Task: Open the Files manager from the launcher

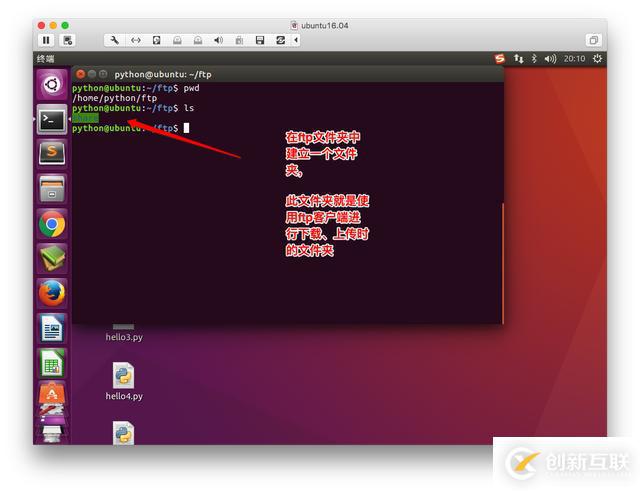Action: [x=52, y=189]
